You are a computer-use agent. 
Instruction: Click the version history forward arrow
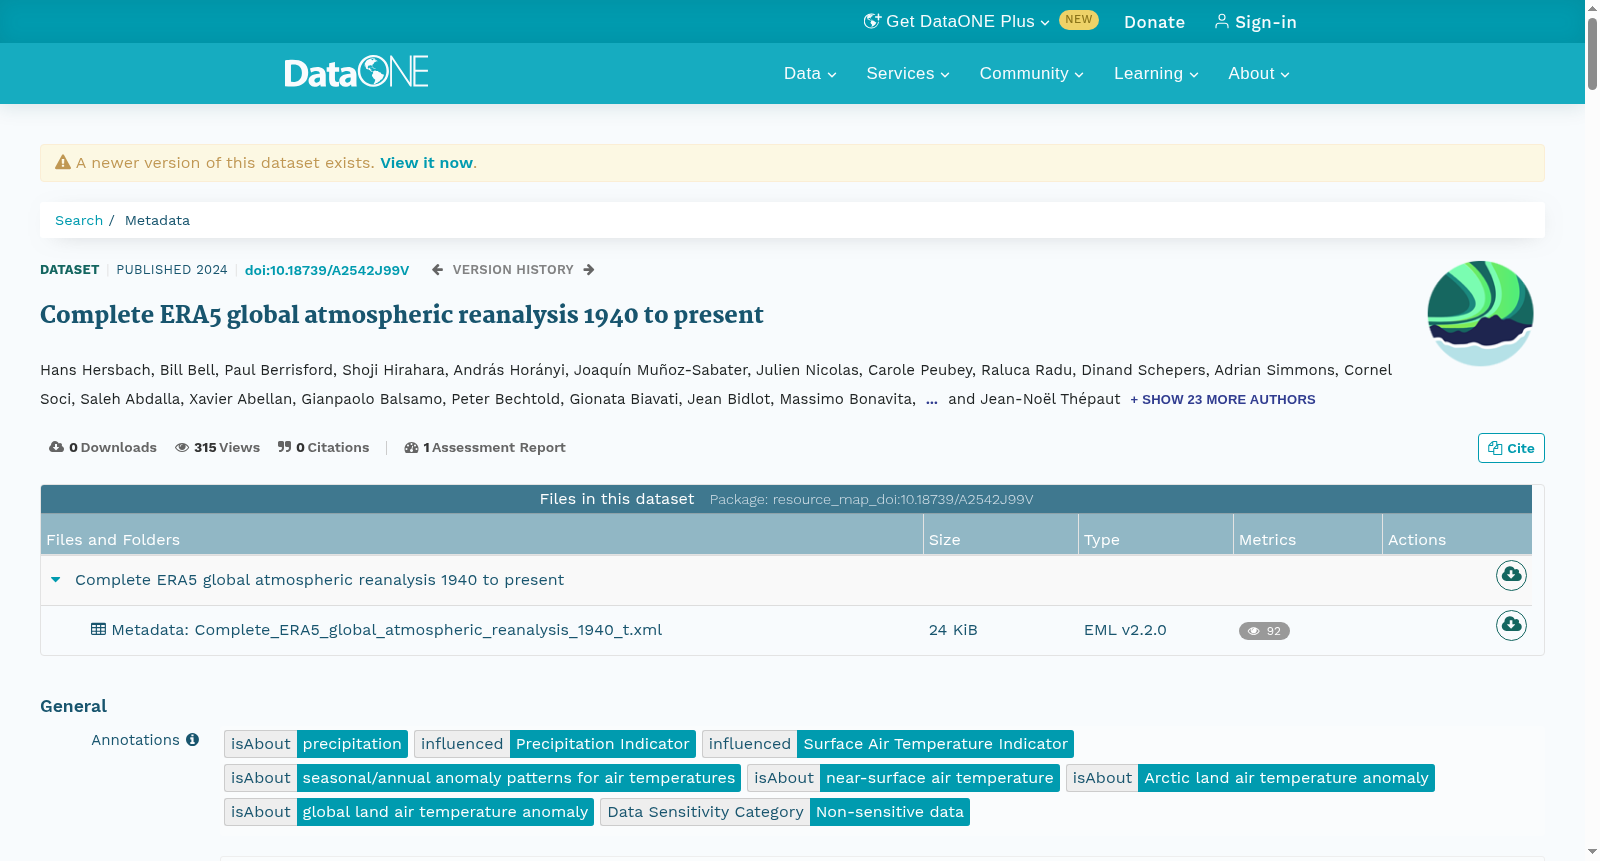tap(589, 270)
